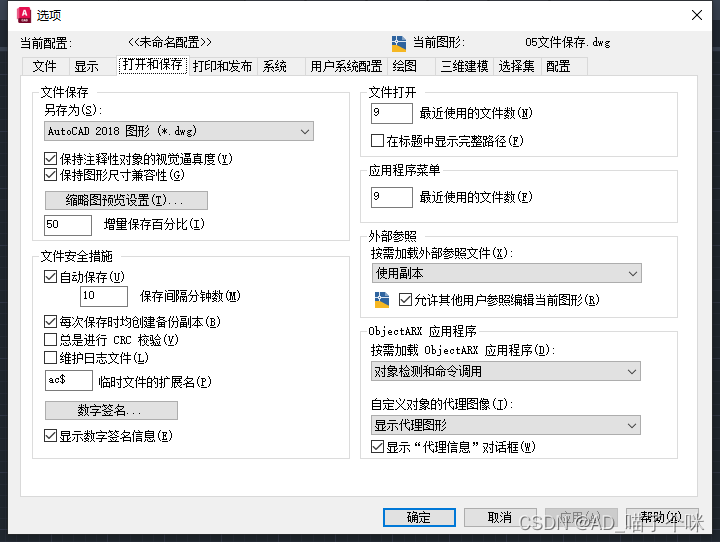The height and width of the screenshot is (542, 720).
Task: Expand 按需加载 ObjectARX 应用程序 dropdown
Action: coord(506,371)
